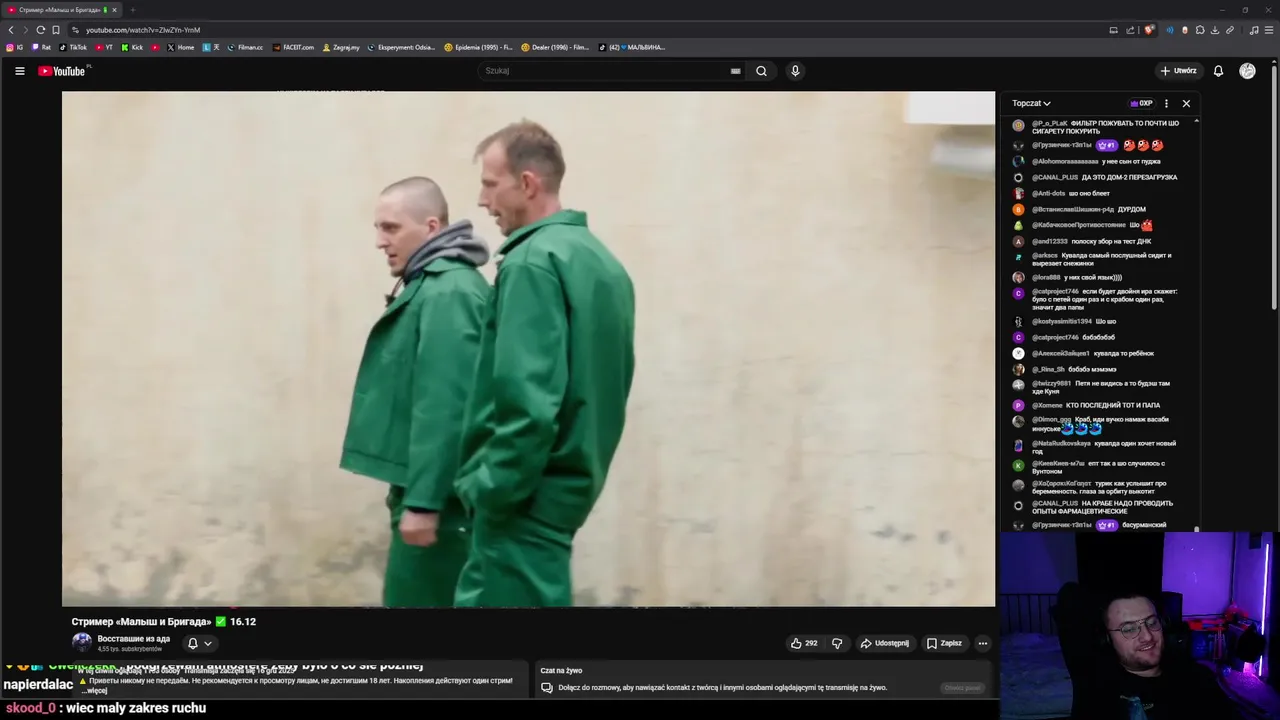
Task: Open the Kick bookmark
Action: (132, 47)
